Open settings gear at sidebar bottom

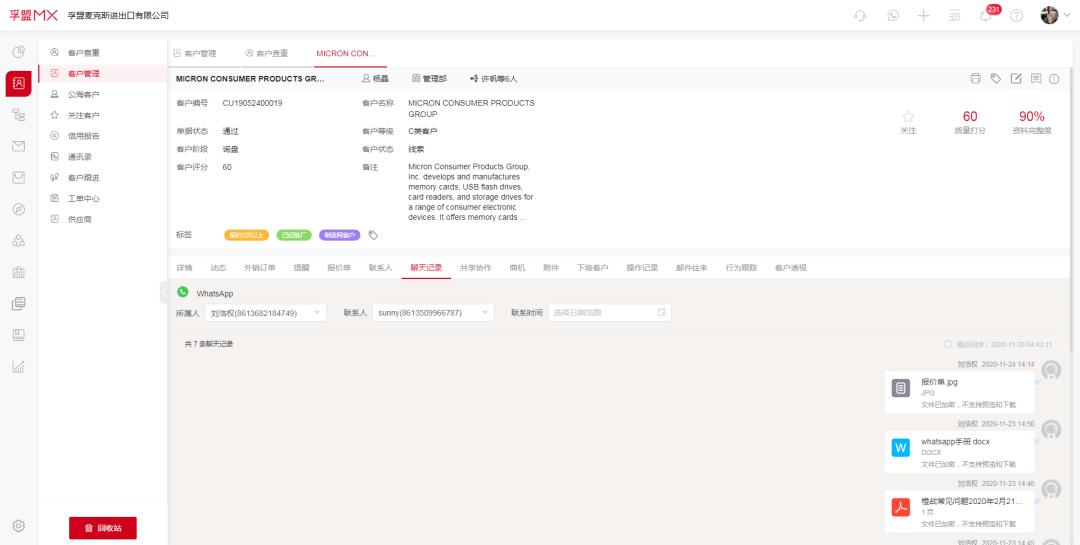[19, 526]
